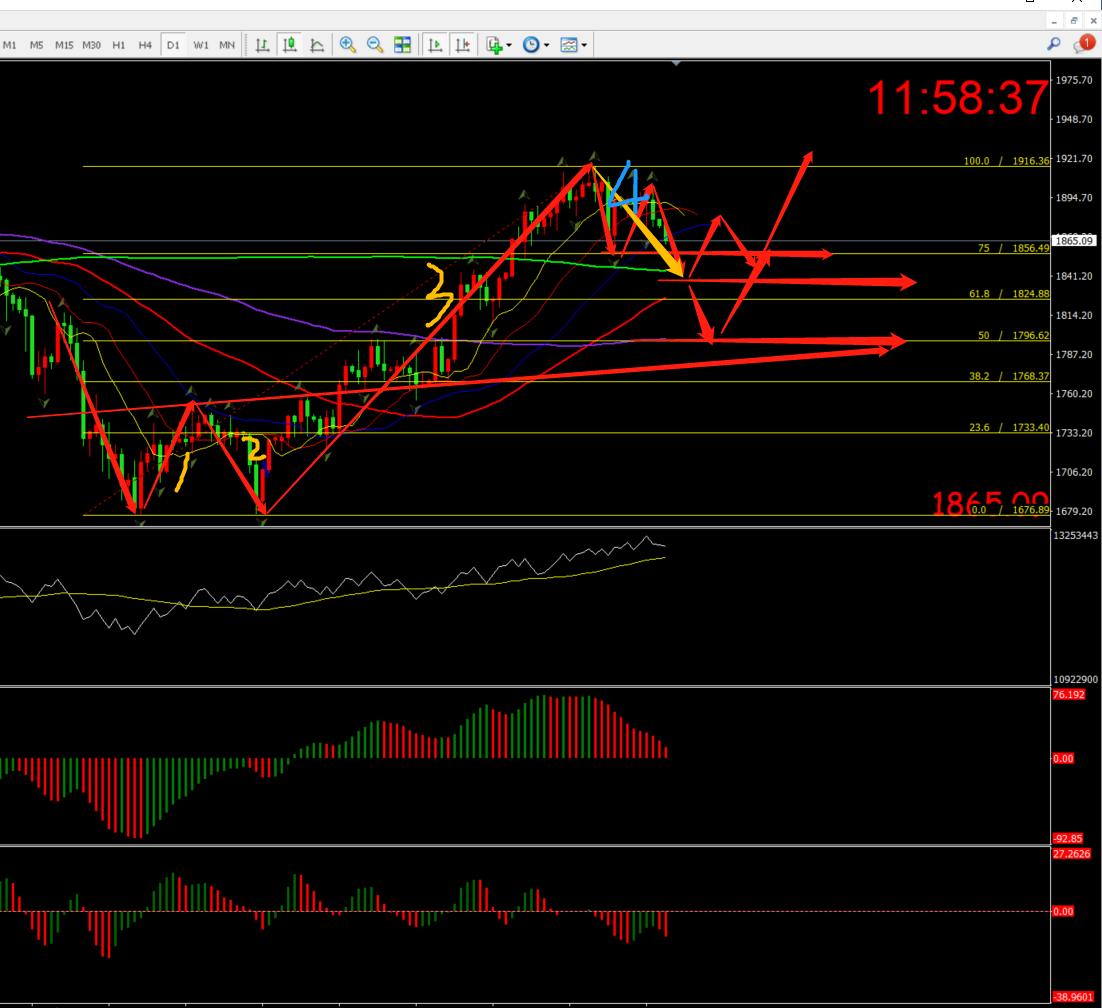Select the W1 weekly timeframe

coord(201,45)
